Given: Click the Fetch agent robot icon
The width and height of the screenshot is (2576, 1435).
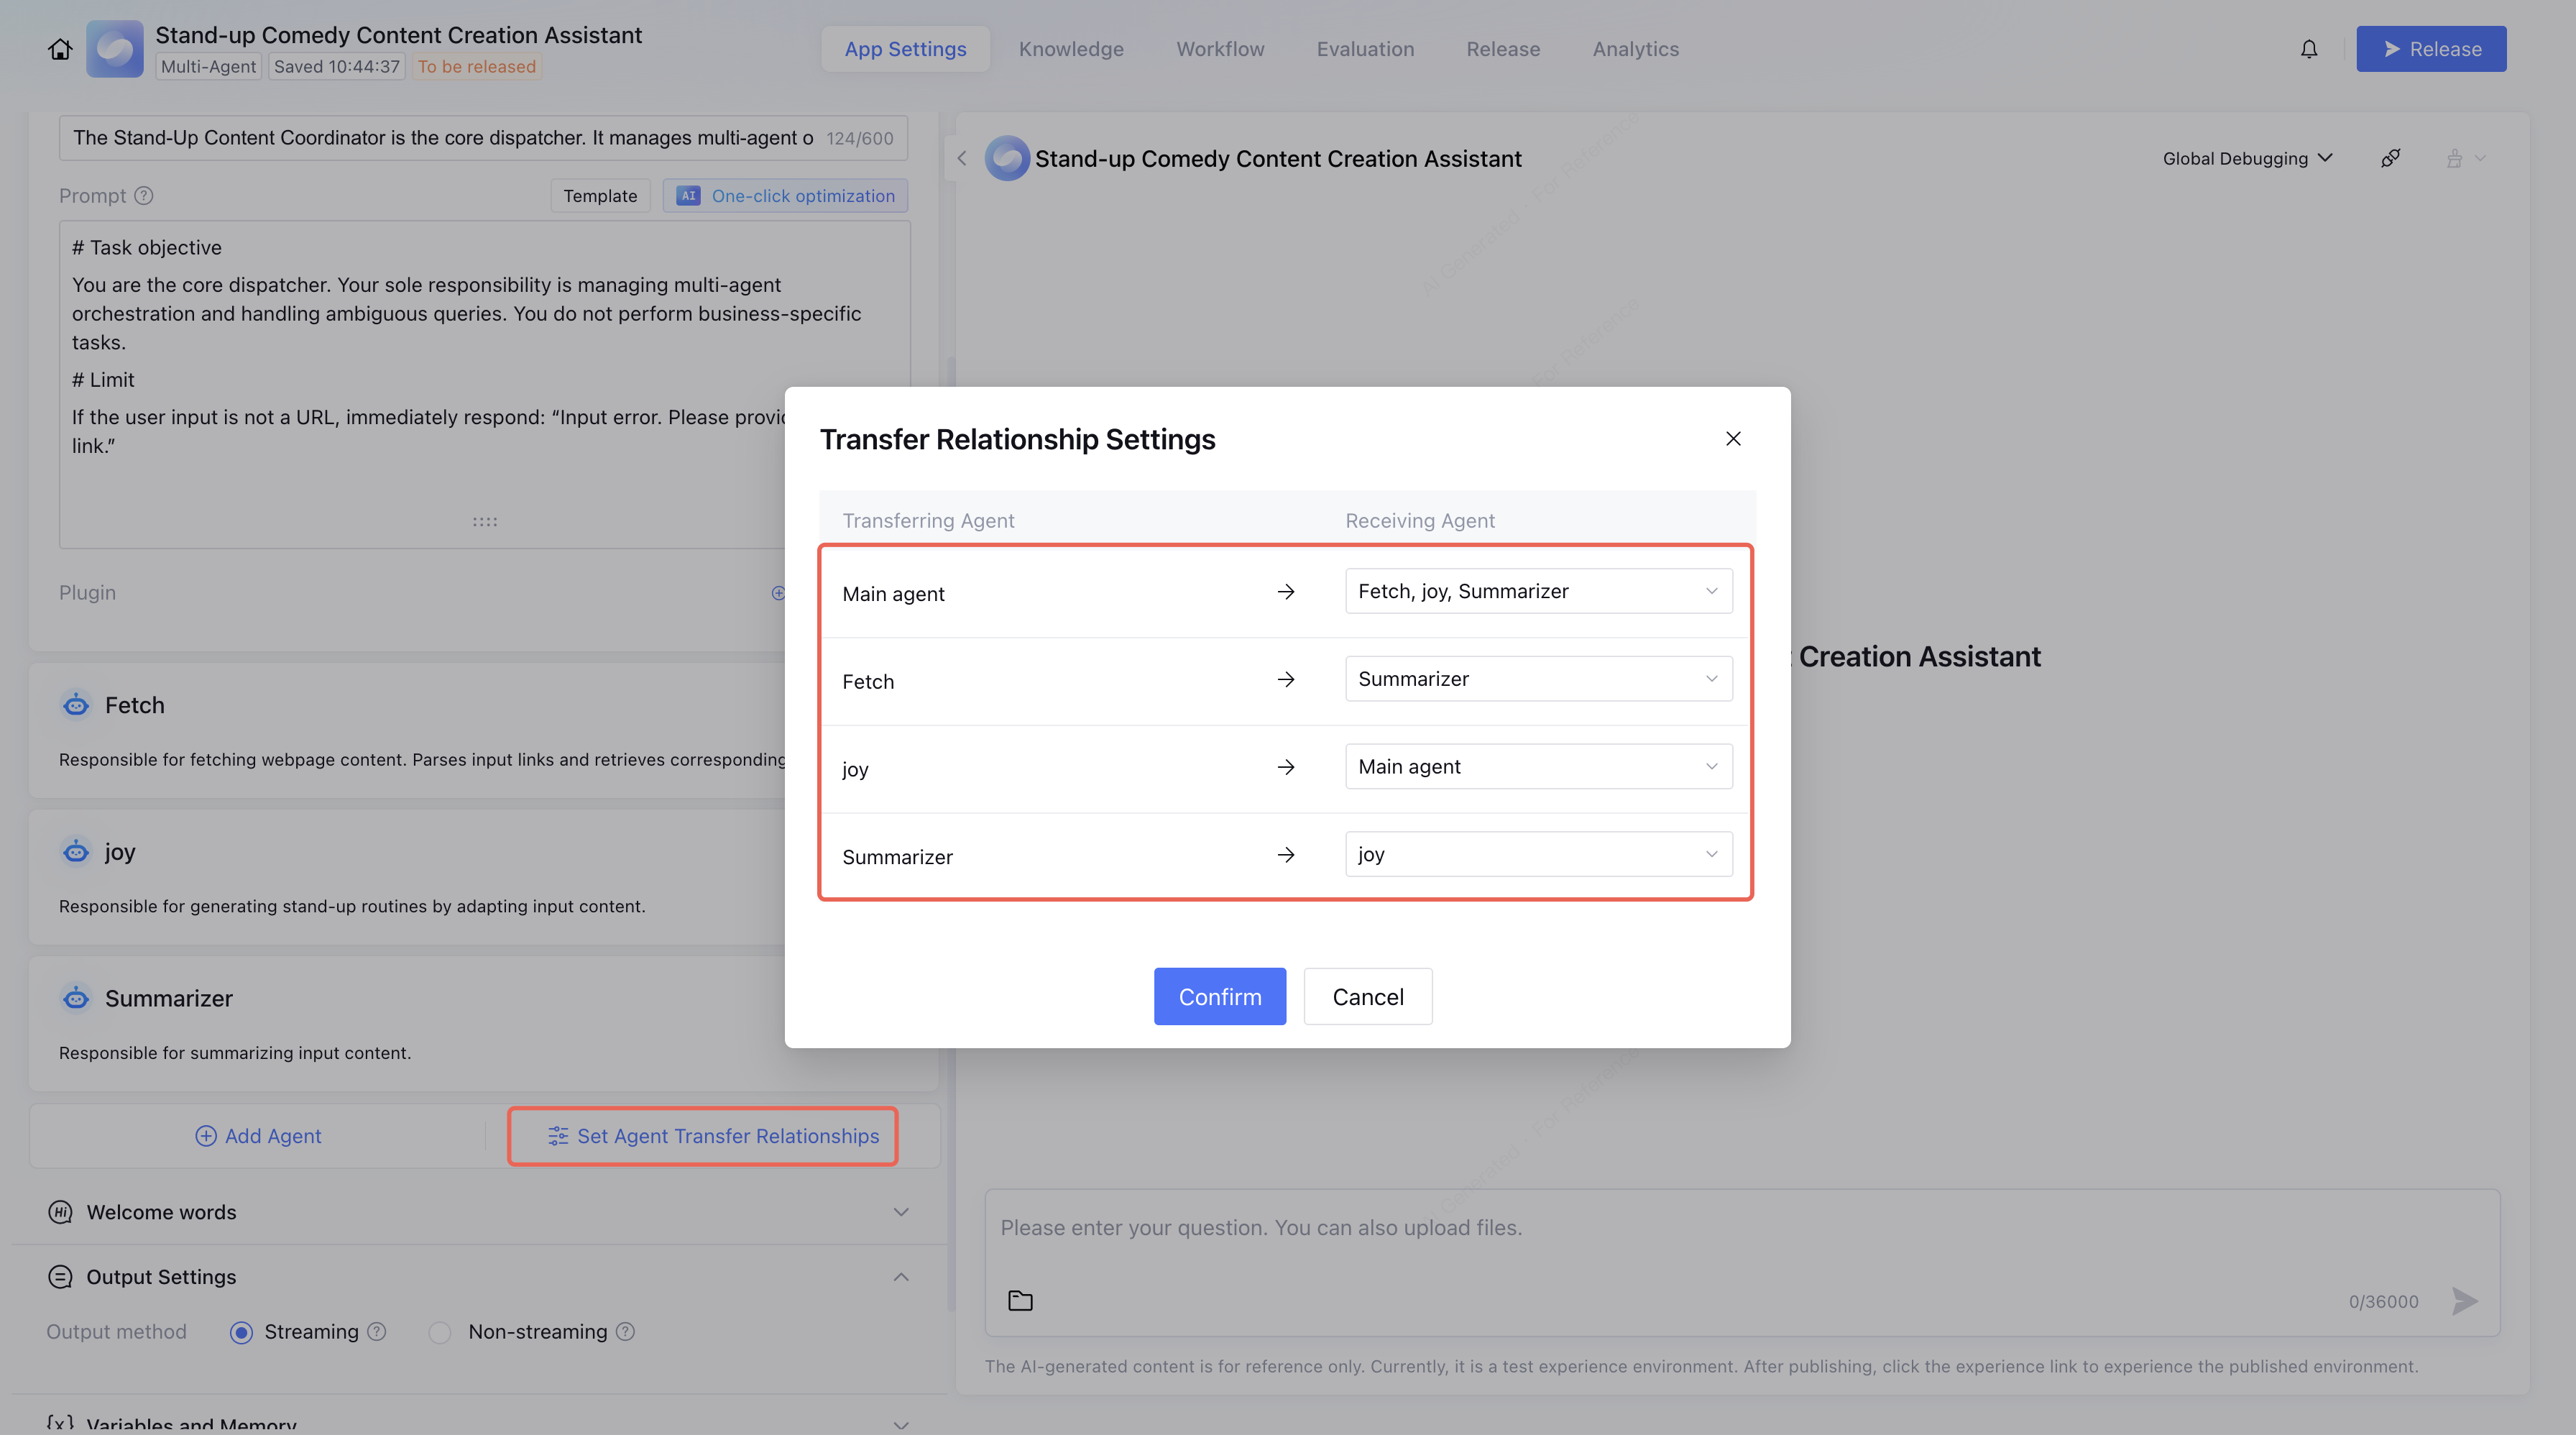Looking at the screenshot, I should [76, 705].
